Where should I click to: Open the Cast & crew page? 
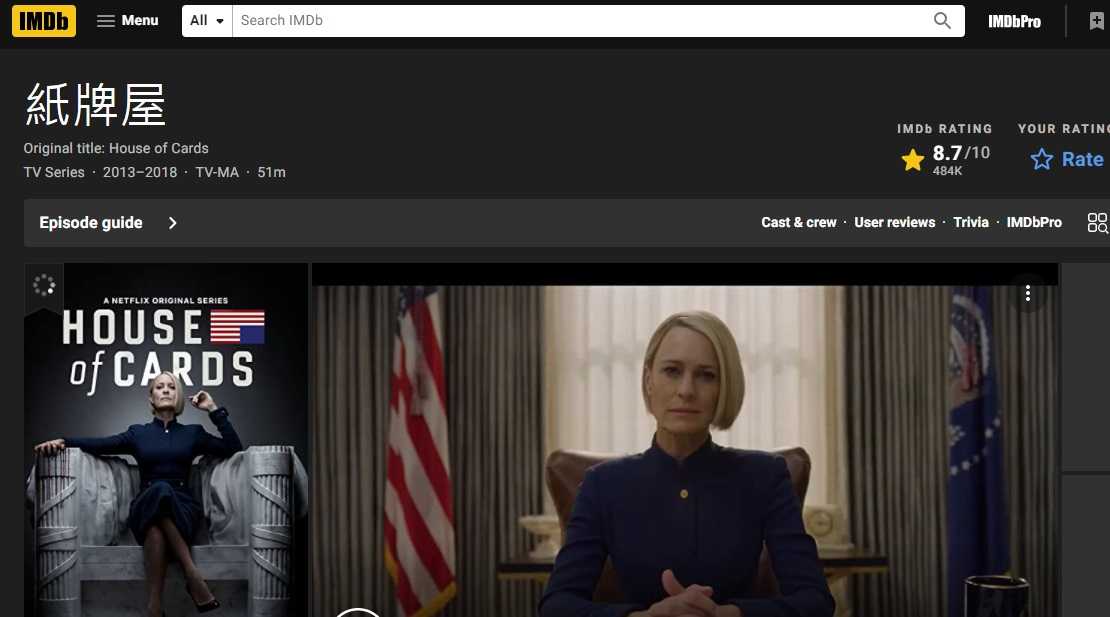coord(798,223)
